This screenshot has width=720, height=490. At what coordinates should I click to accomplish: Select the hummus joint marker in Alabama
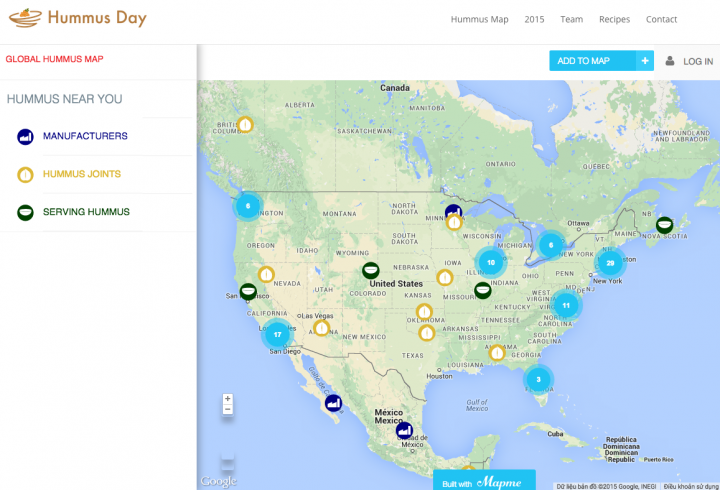pos(497,353)
